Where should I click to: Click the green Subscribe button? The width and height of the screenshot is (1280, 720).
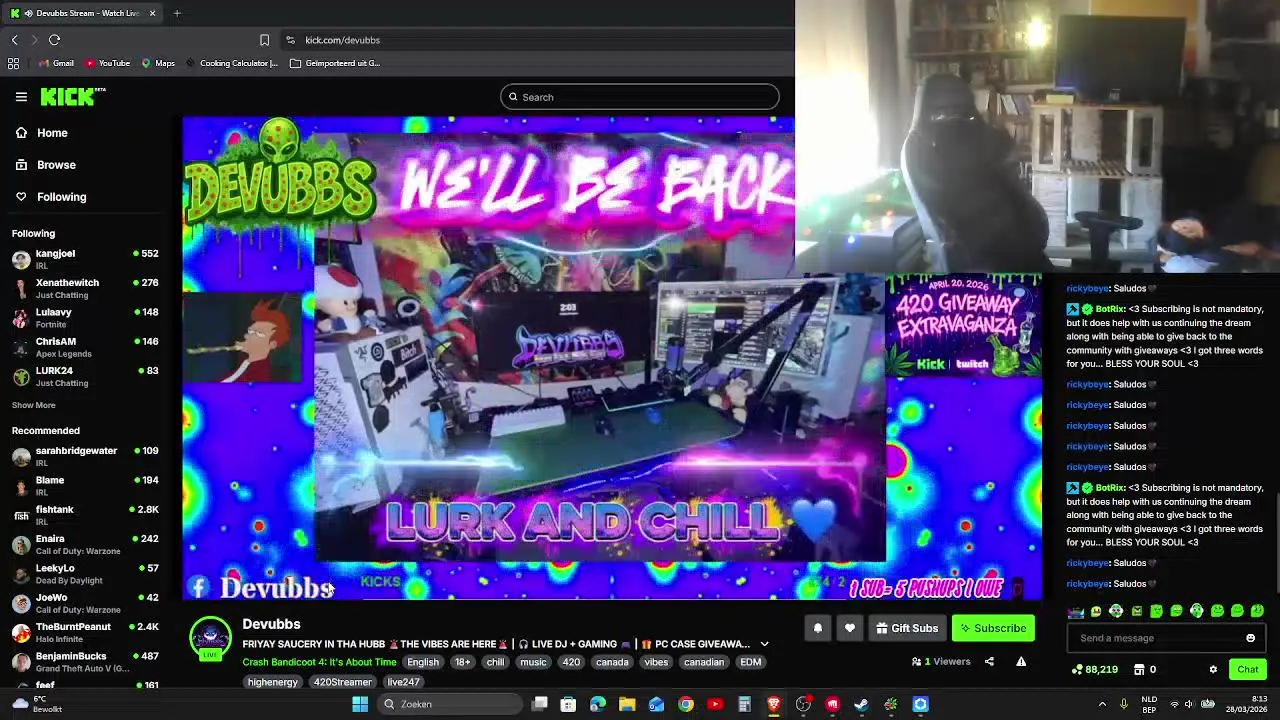(x=992, y=628)
